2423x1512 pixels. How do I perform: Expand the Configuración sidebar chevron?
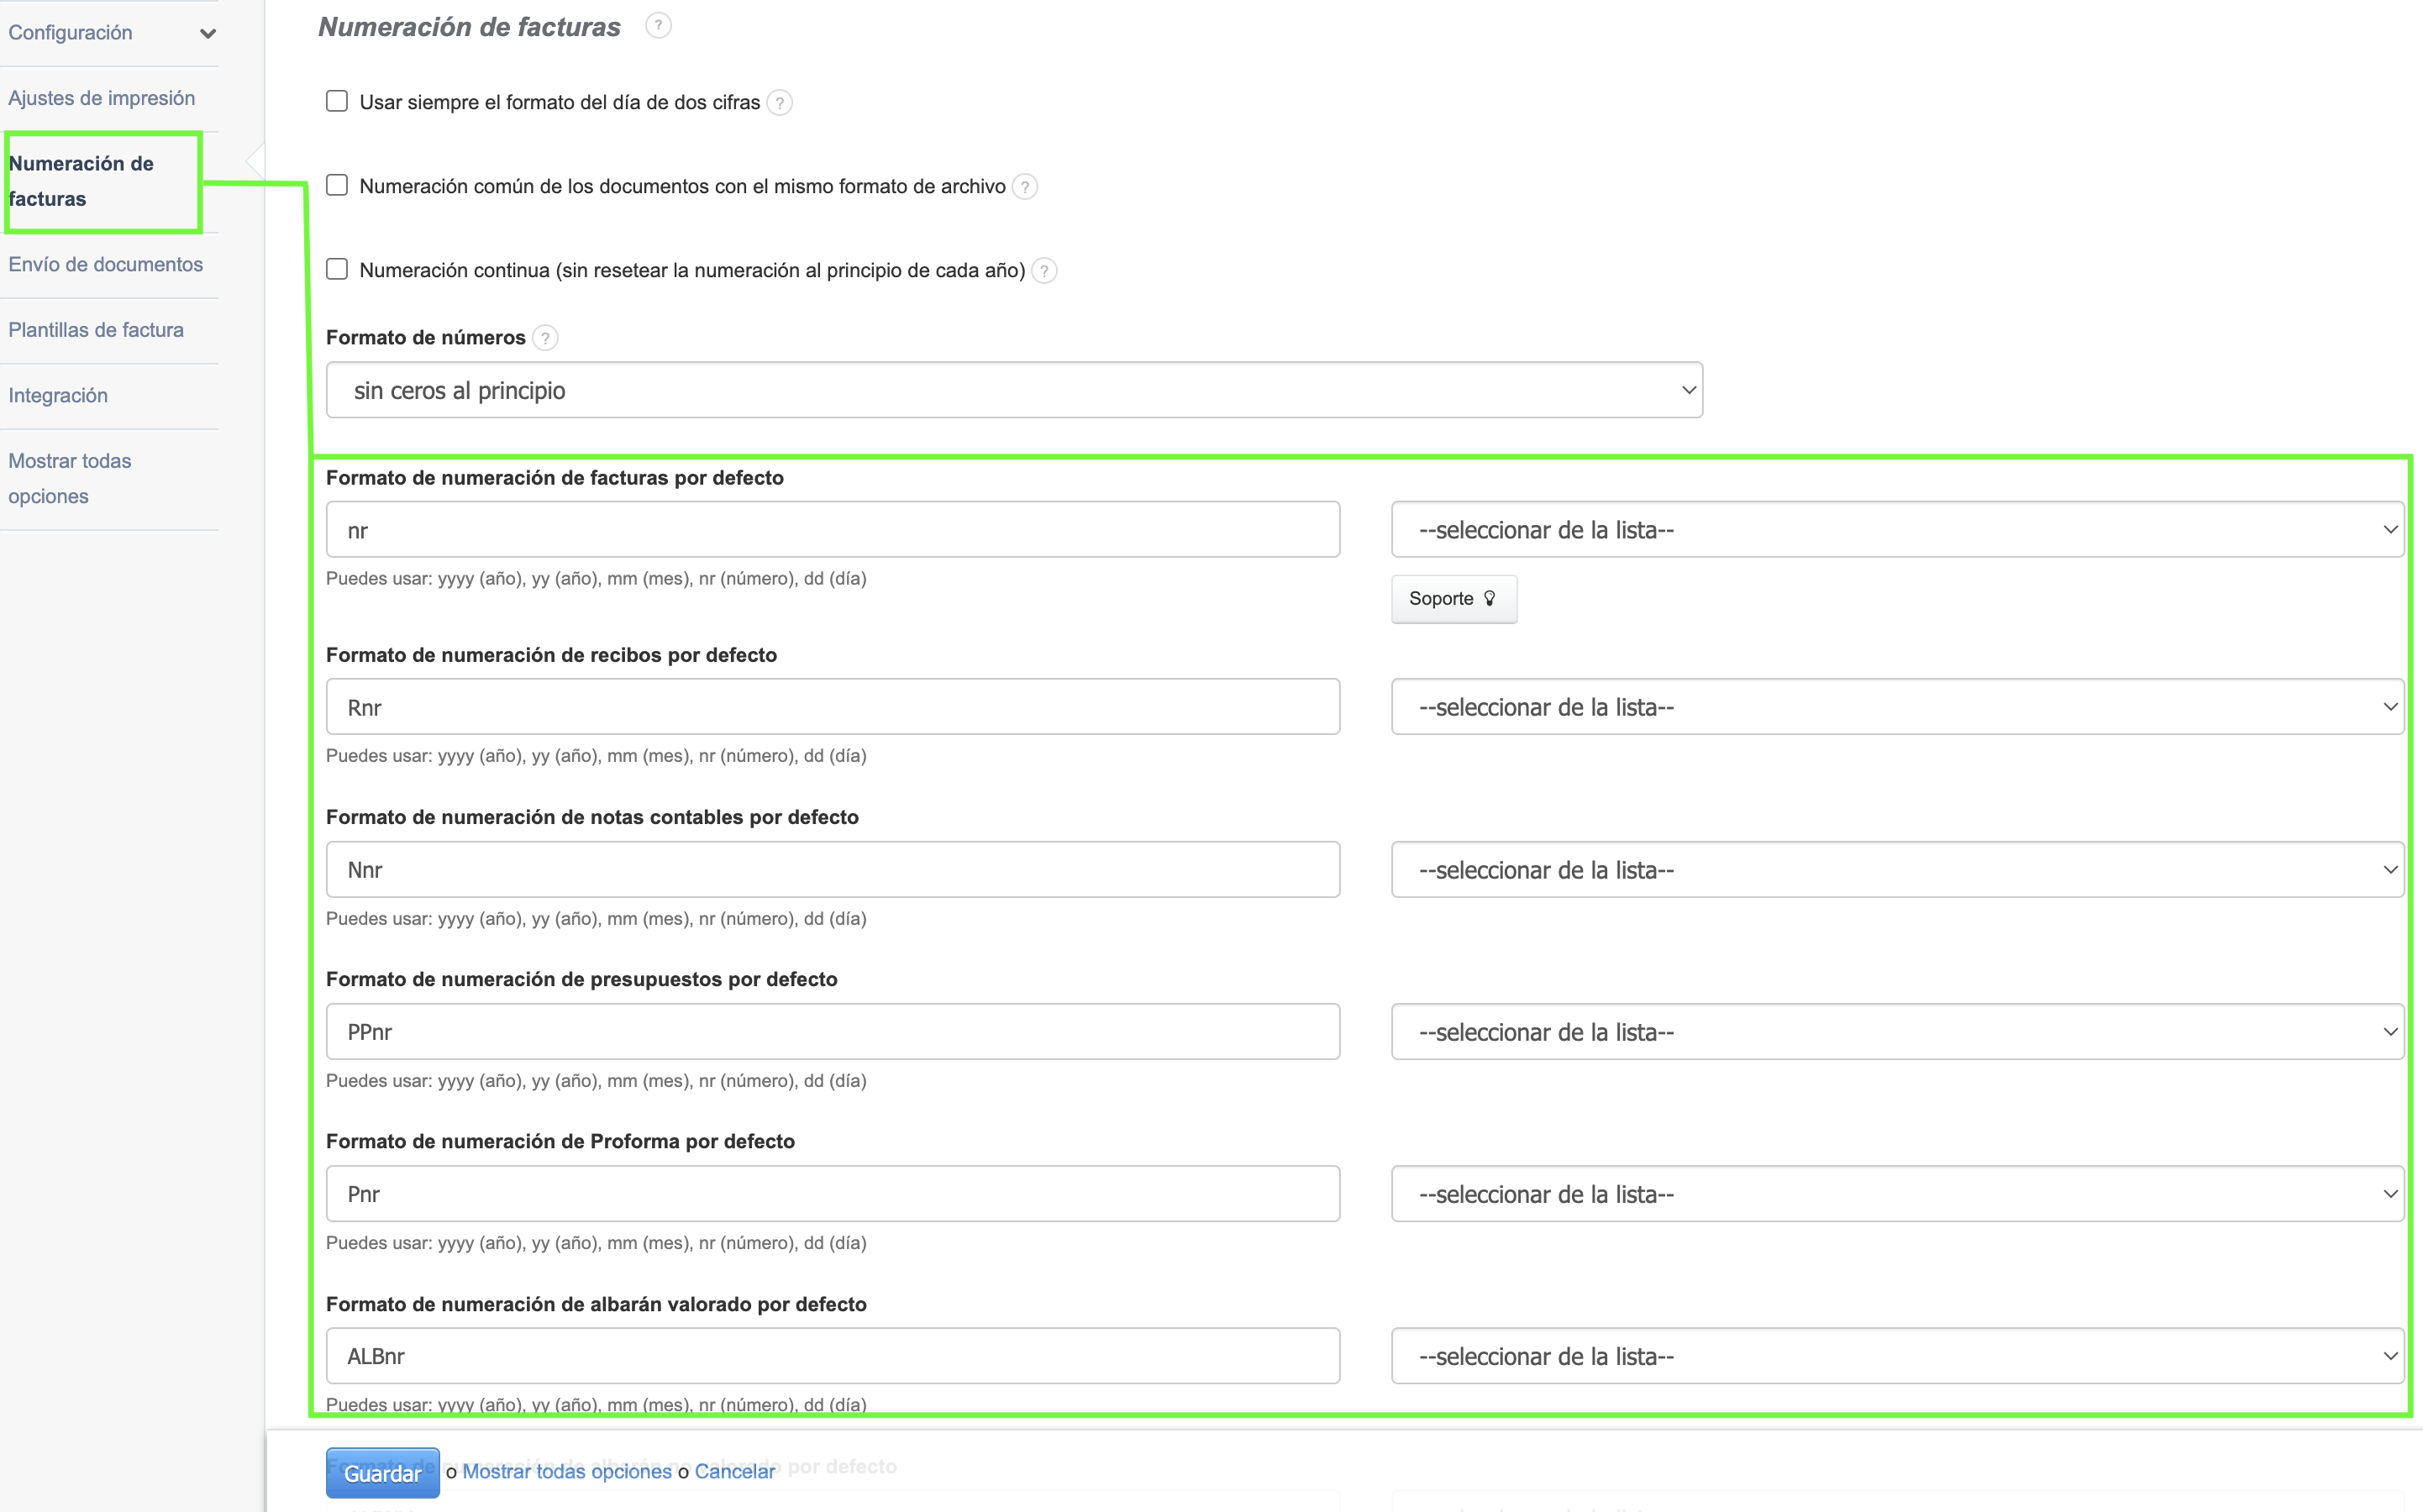coord(208,34)
